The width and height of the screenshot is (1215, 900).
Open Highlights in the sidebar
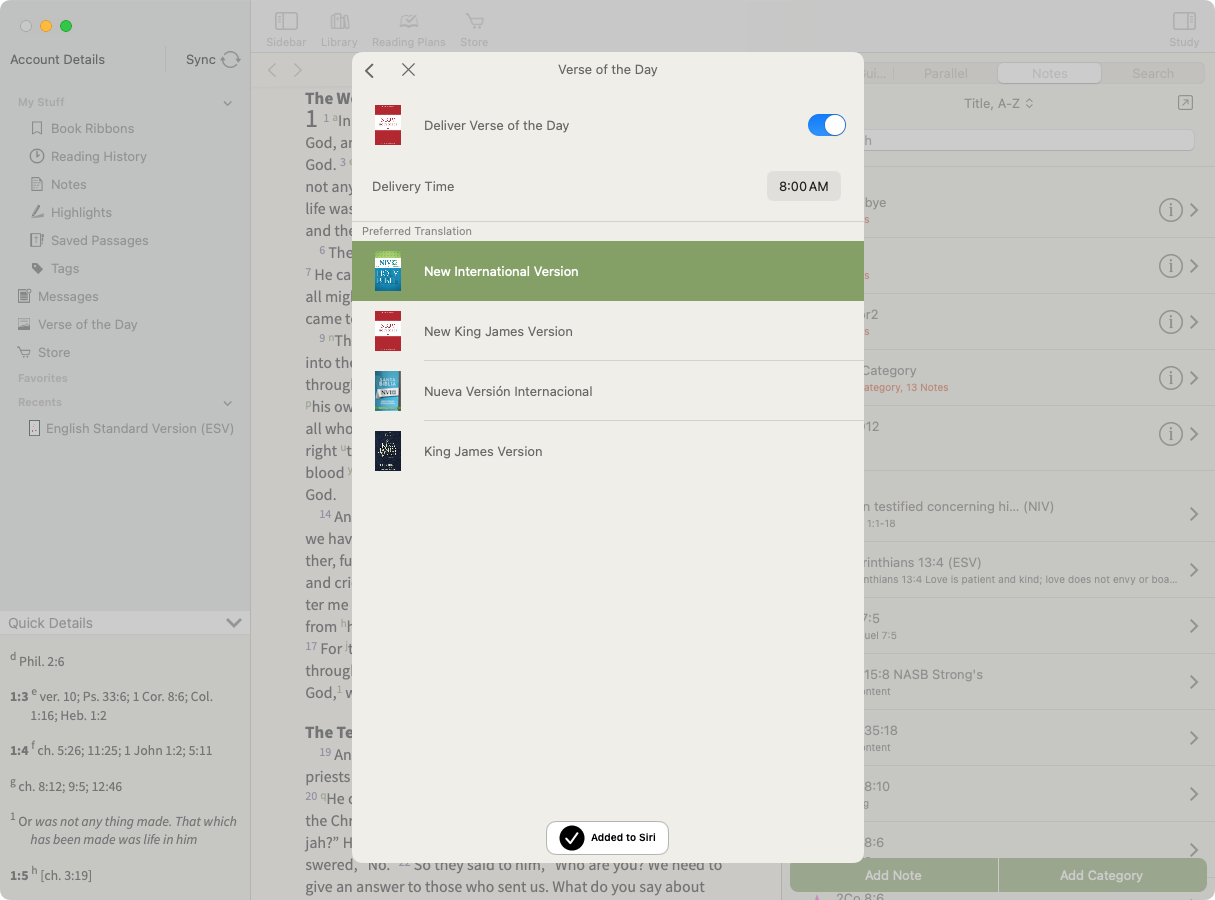(81, 212)
